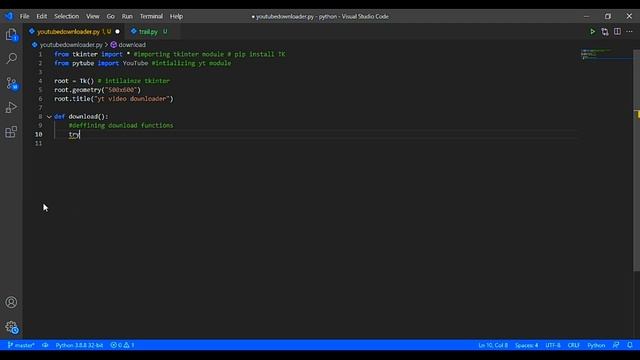Change line ending via CRLF item
Image resolution: width=640 pixels, height=360 pixels.
point(574,345)
